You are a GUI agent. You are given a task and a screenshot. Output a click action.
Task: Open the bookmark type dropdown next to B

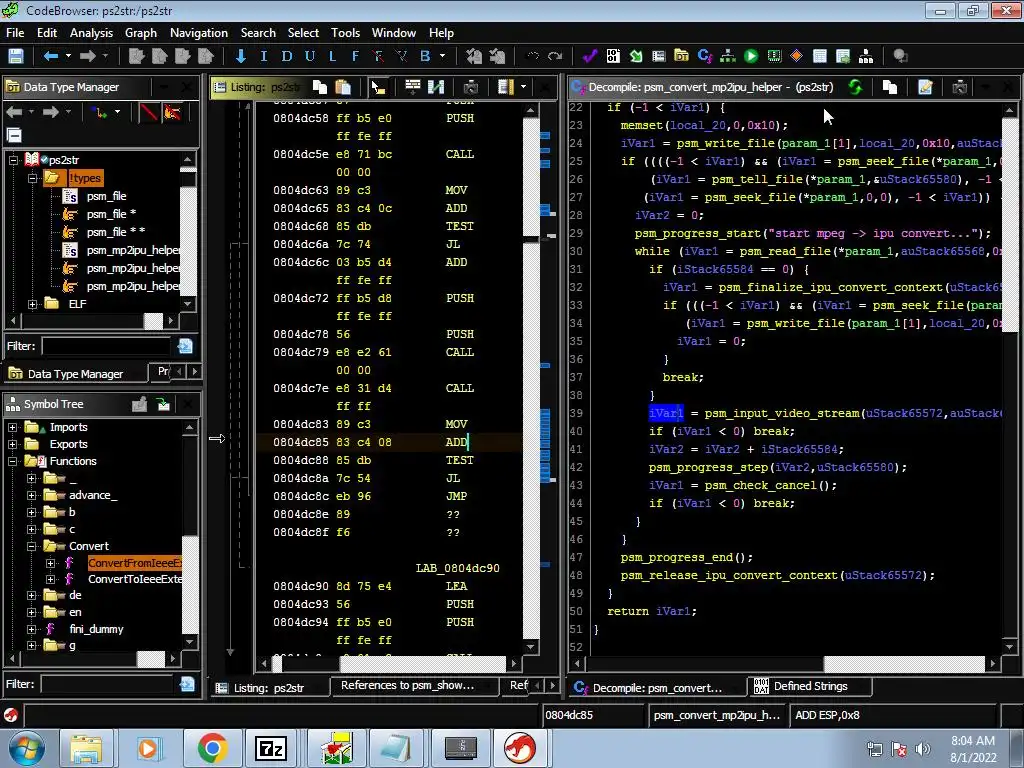443,56
